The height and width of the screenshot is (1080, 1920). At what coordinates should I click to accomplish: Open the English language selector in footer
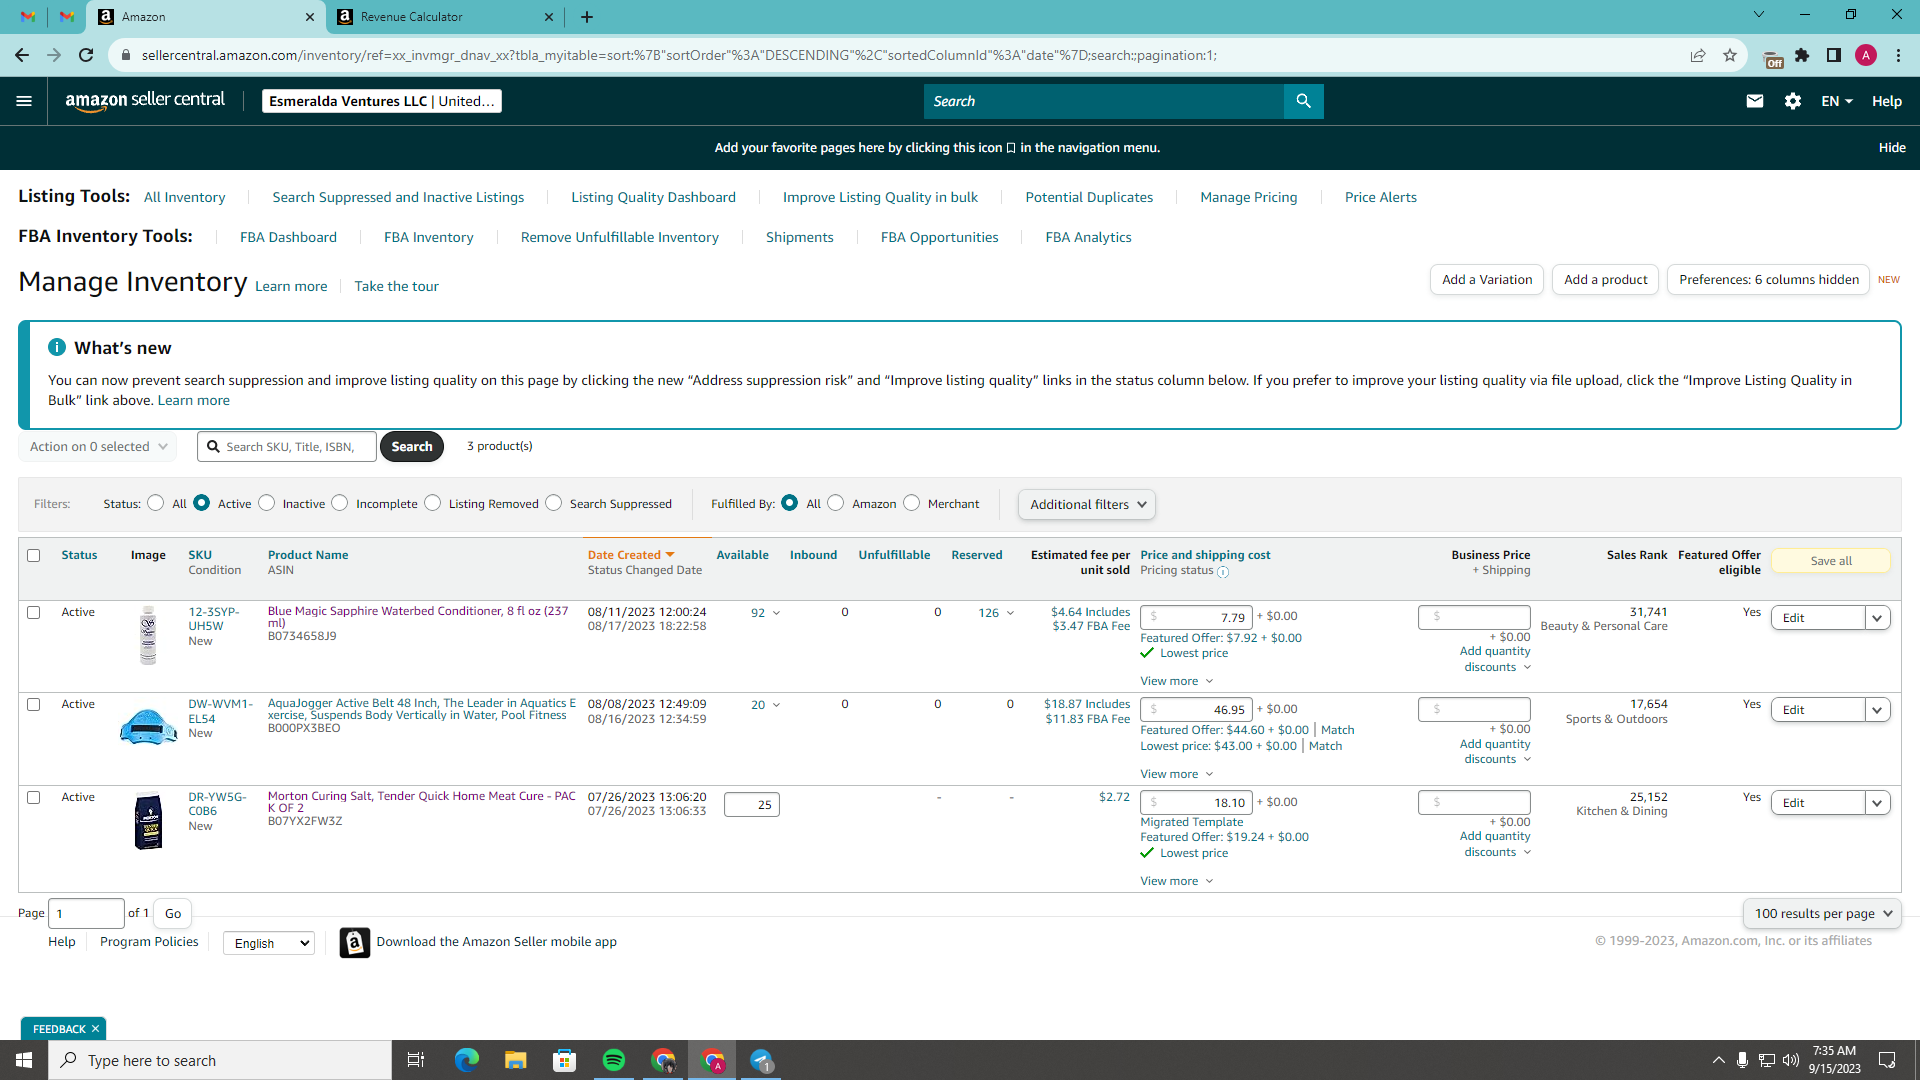269,943
